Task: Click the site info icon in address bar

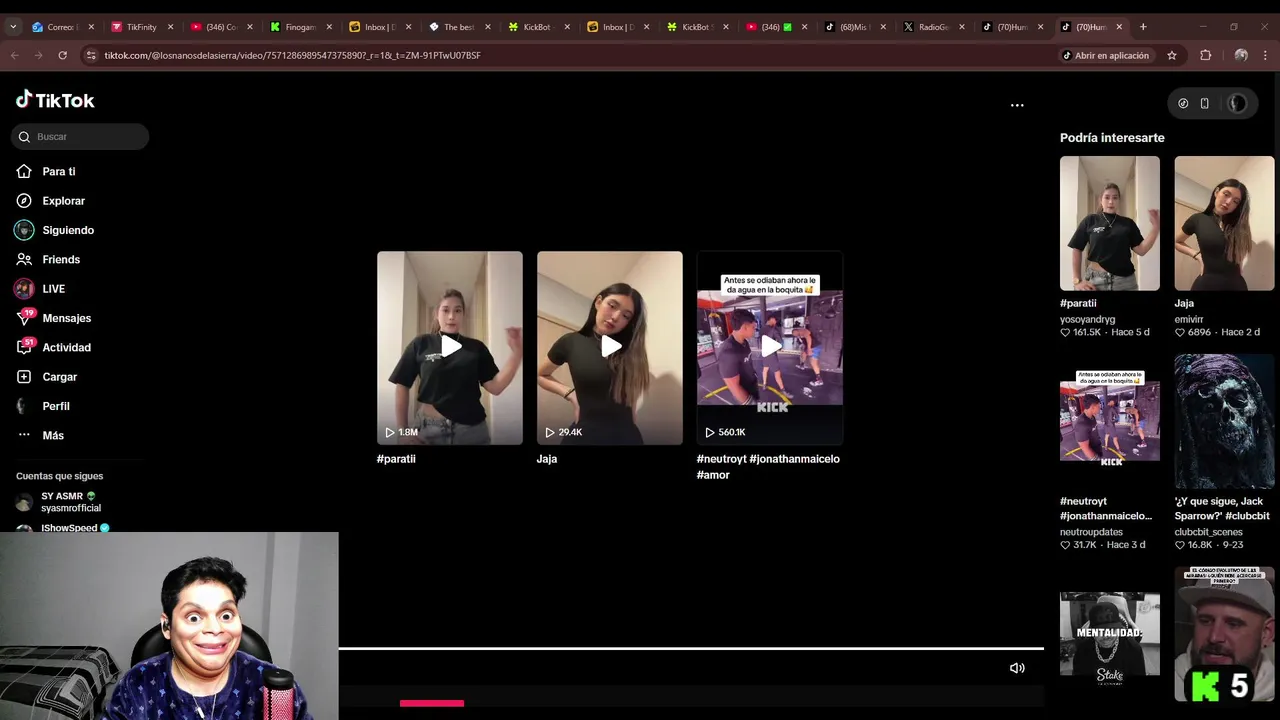Action: point(91,55)
